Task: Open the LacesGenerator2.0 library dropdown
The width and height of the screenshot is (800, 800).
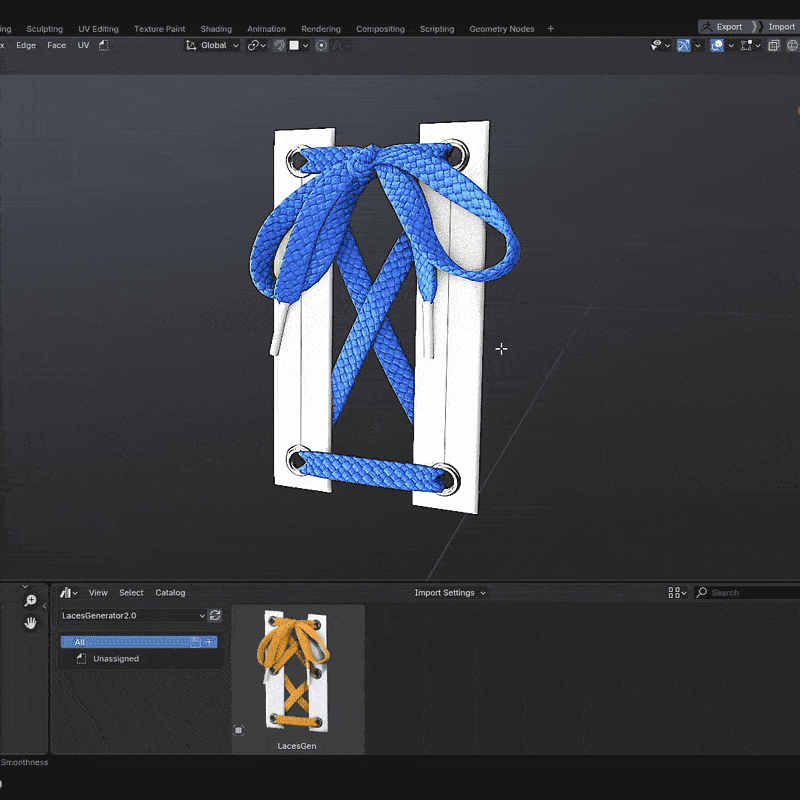Action: (130, 616)
